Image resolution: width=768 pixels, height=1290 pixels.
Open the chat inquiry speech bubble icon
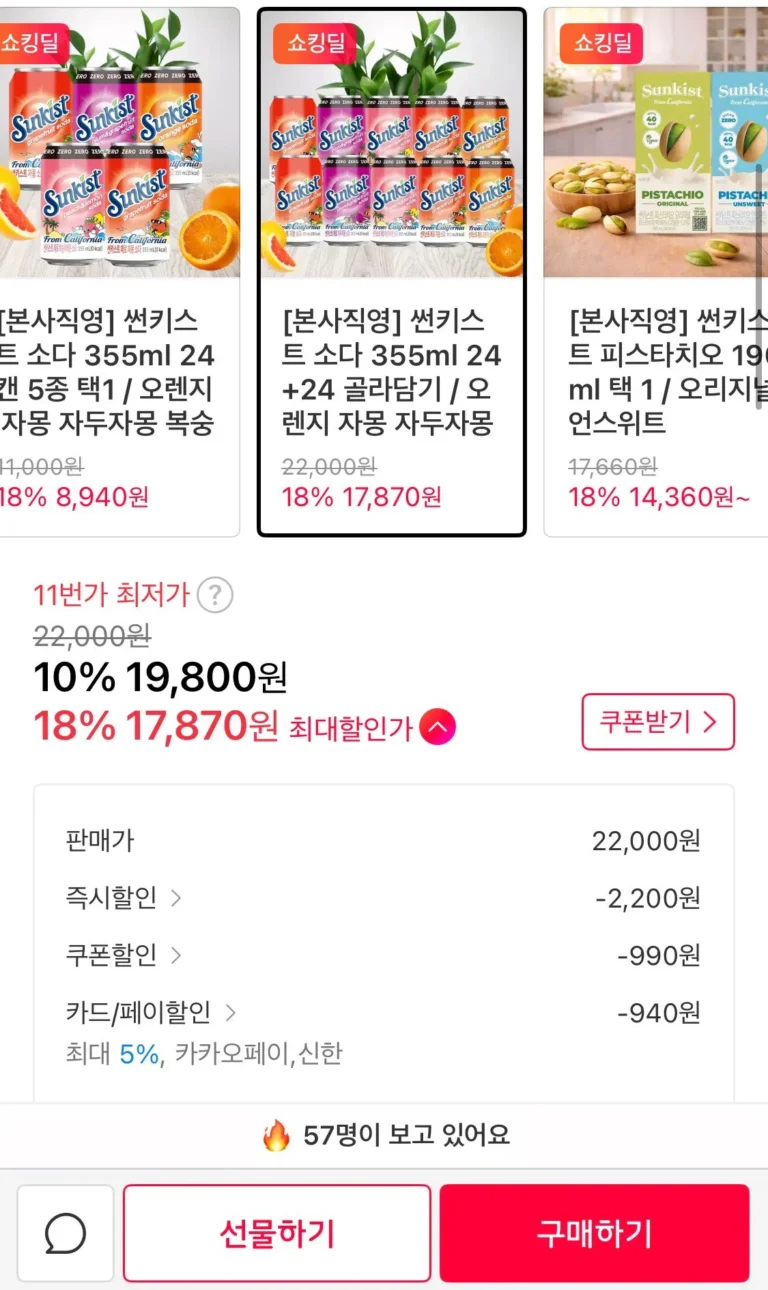coord(66,1233)
